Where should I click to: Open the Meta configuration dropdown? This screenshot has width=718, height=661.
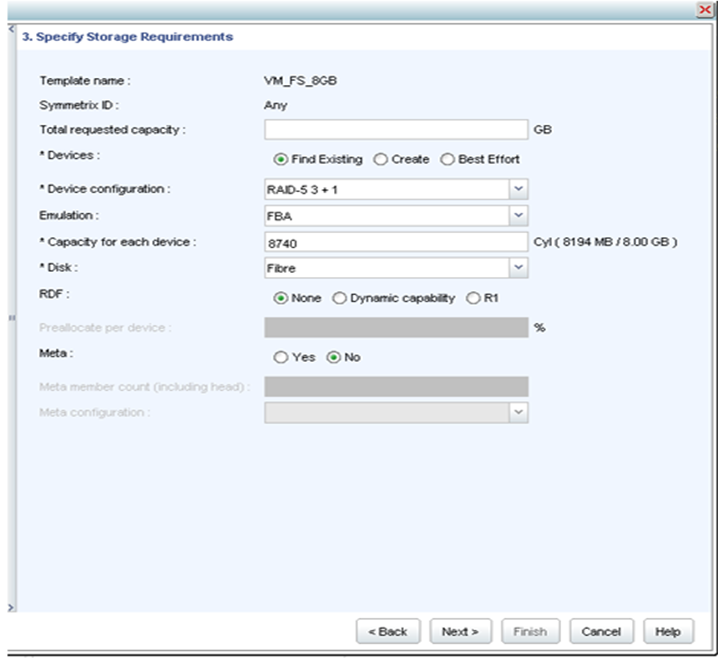[518, 412]
